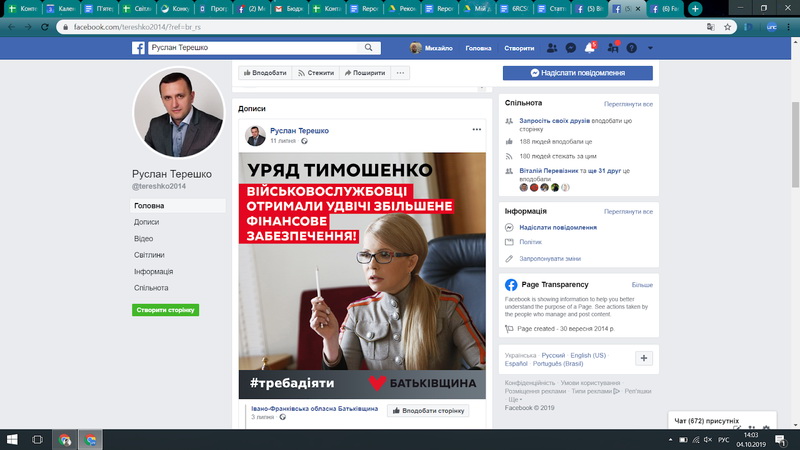Open the notifications bell icon
This screenshot has height=450, width=800.
[589, 48]
